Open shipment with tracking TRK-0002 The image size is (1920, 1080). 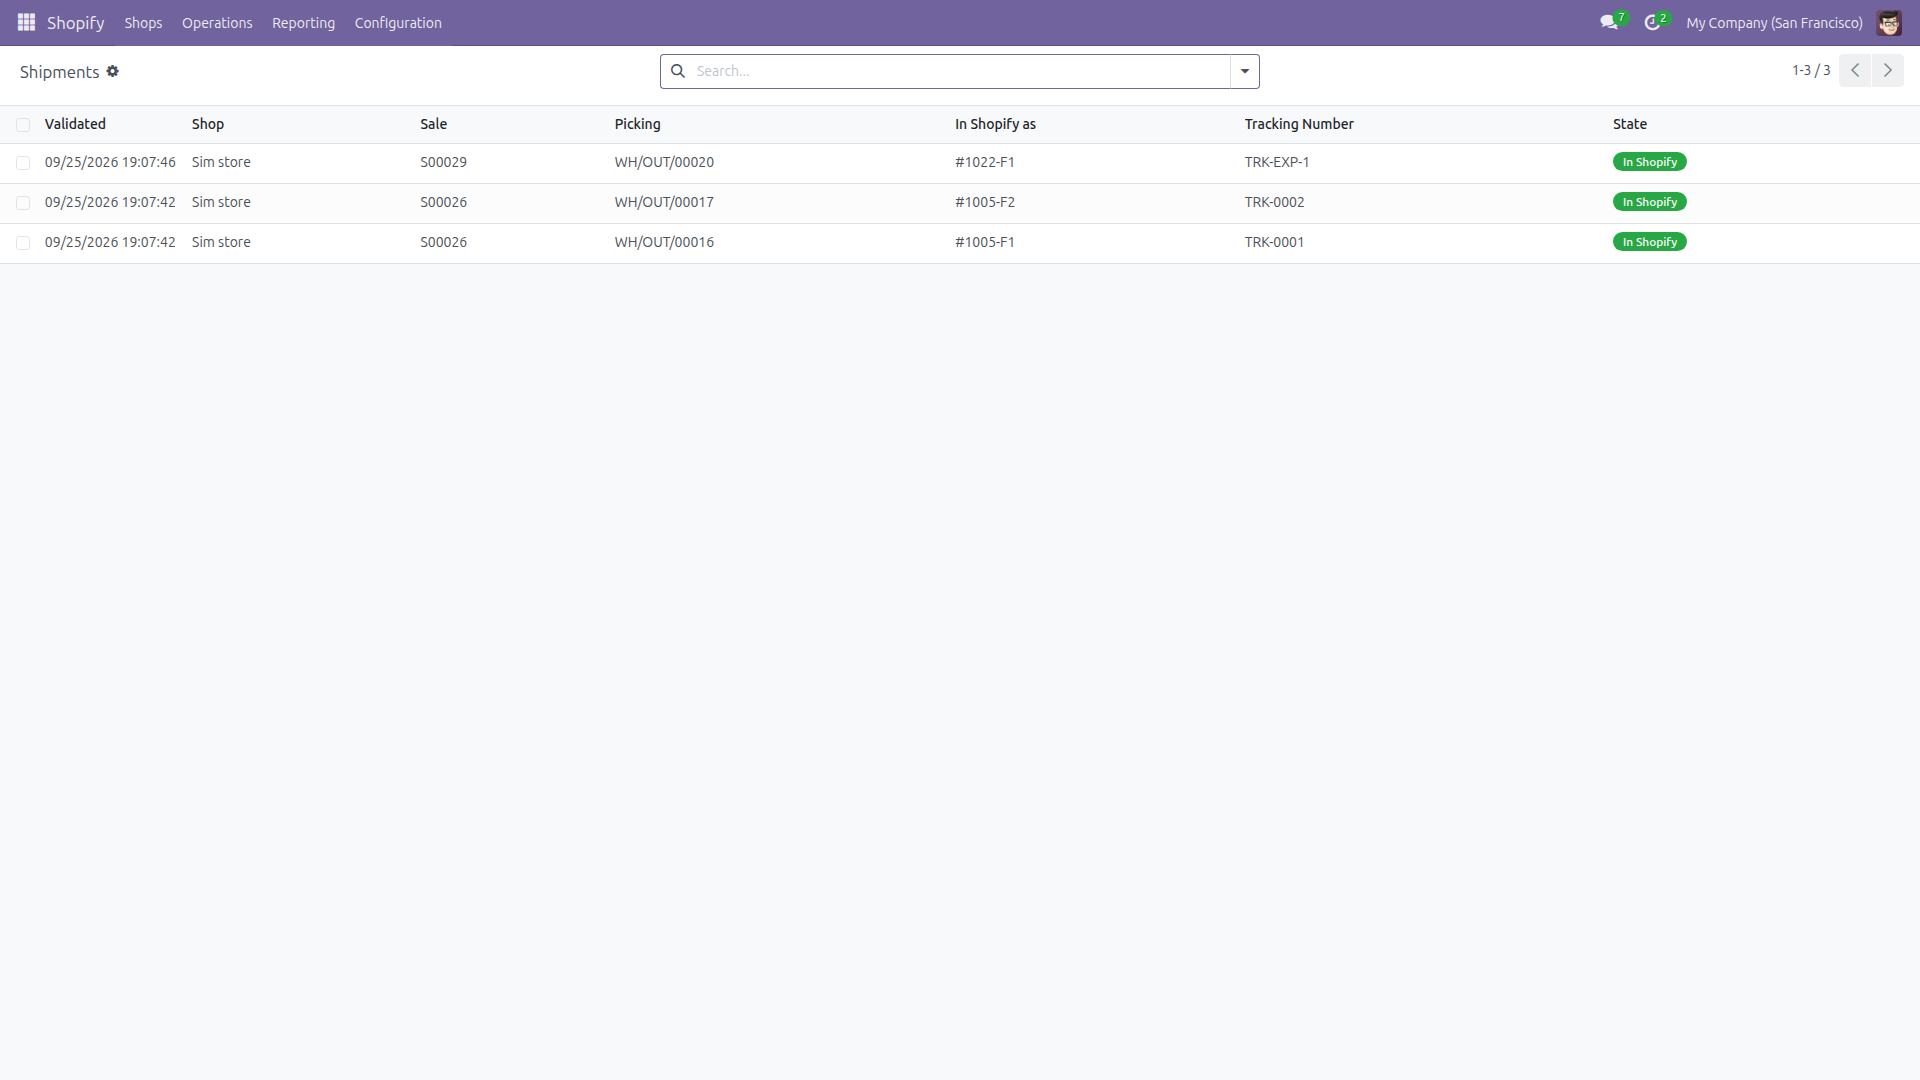click(1274, 202)
